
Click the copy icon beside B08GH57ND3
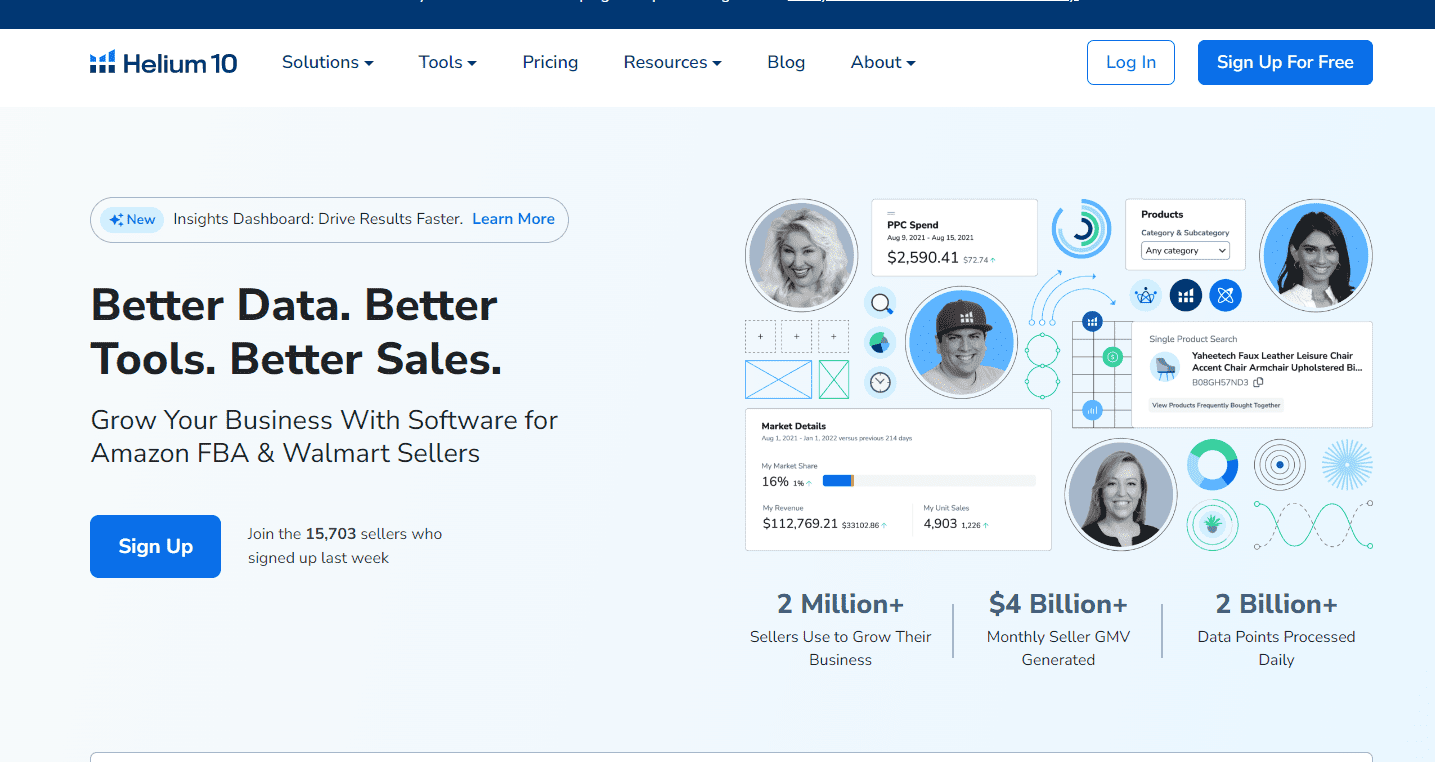(1258, 382)
